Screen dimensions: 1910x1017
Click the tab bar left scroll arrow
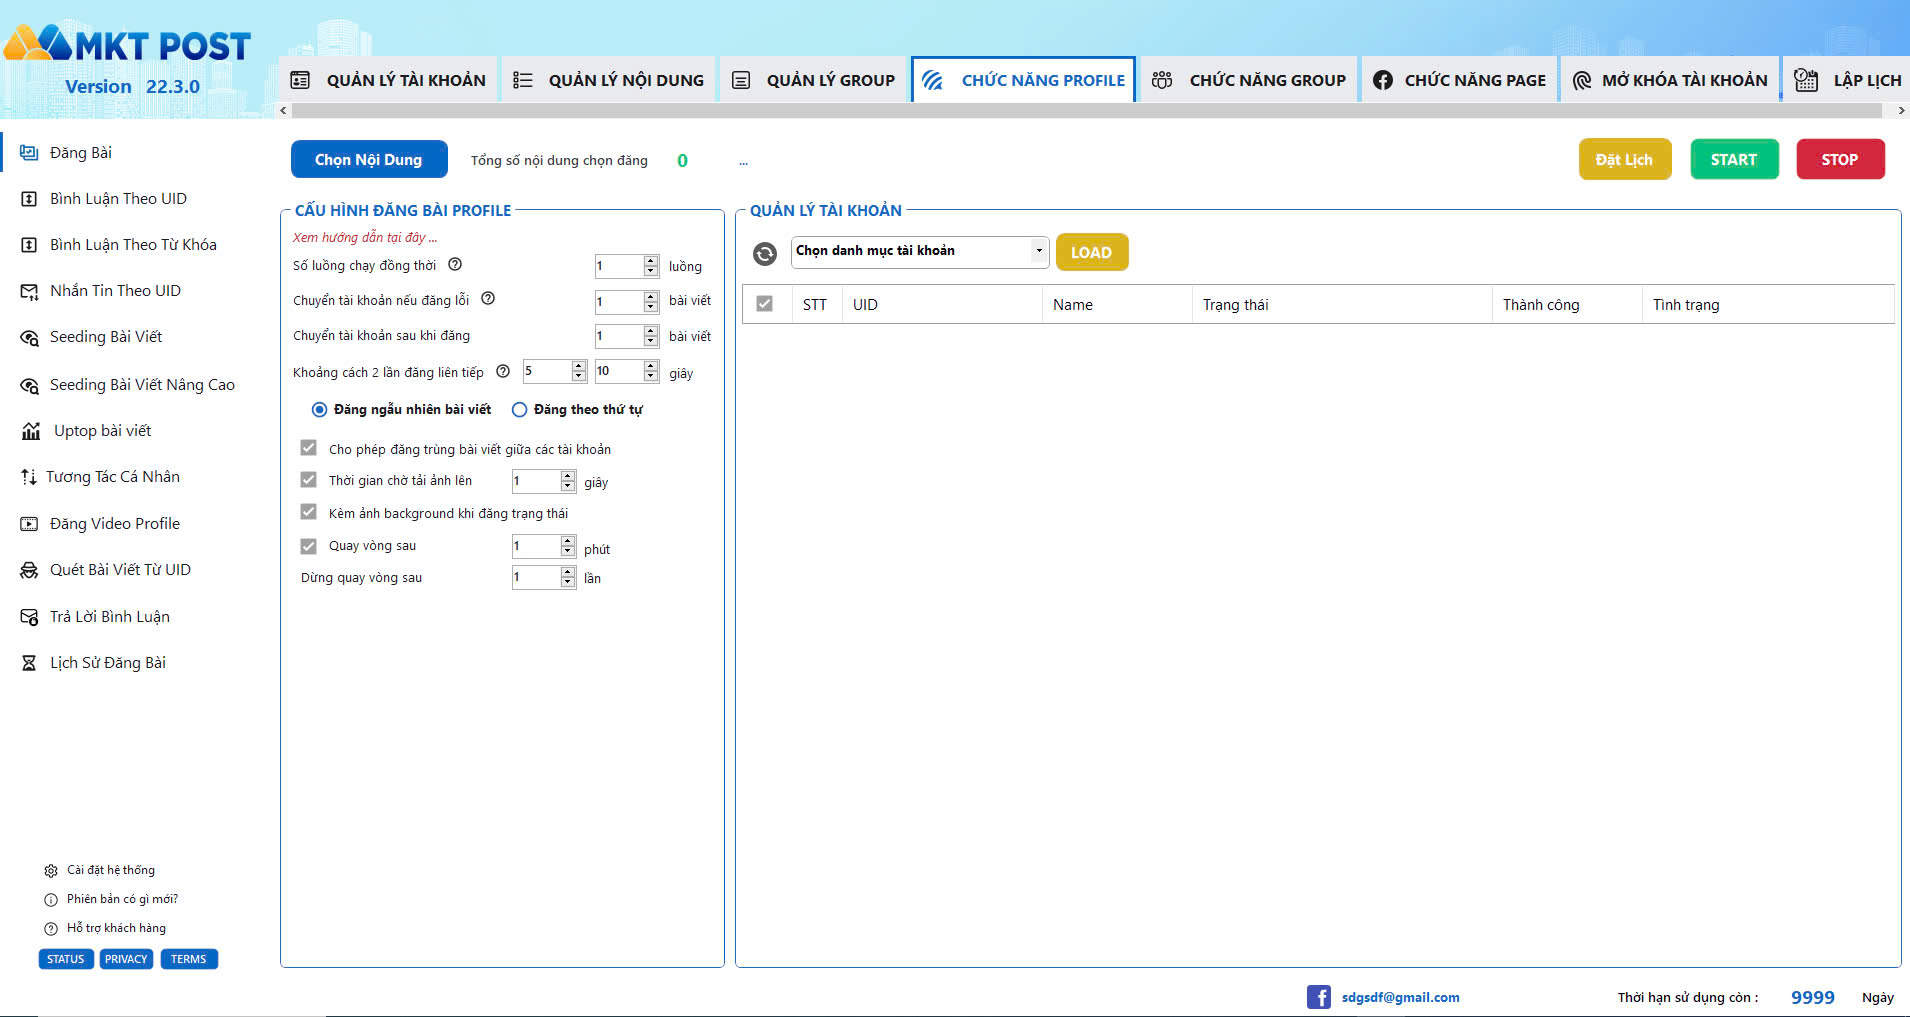[284, 111]
